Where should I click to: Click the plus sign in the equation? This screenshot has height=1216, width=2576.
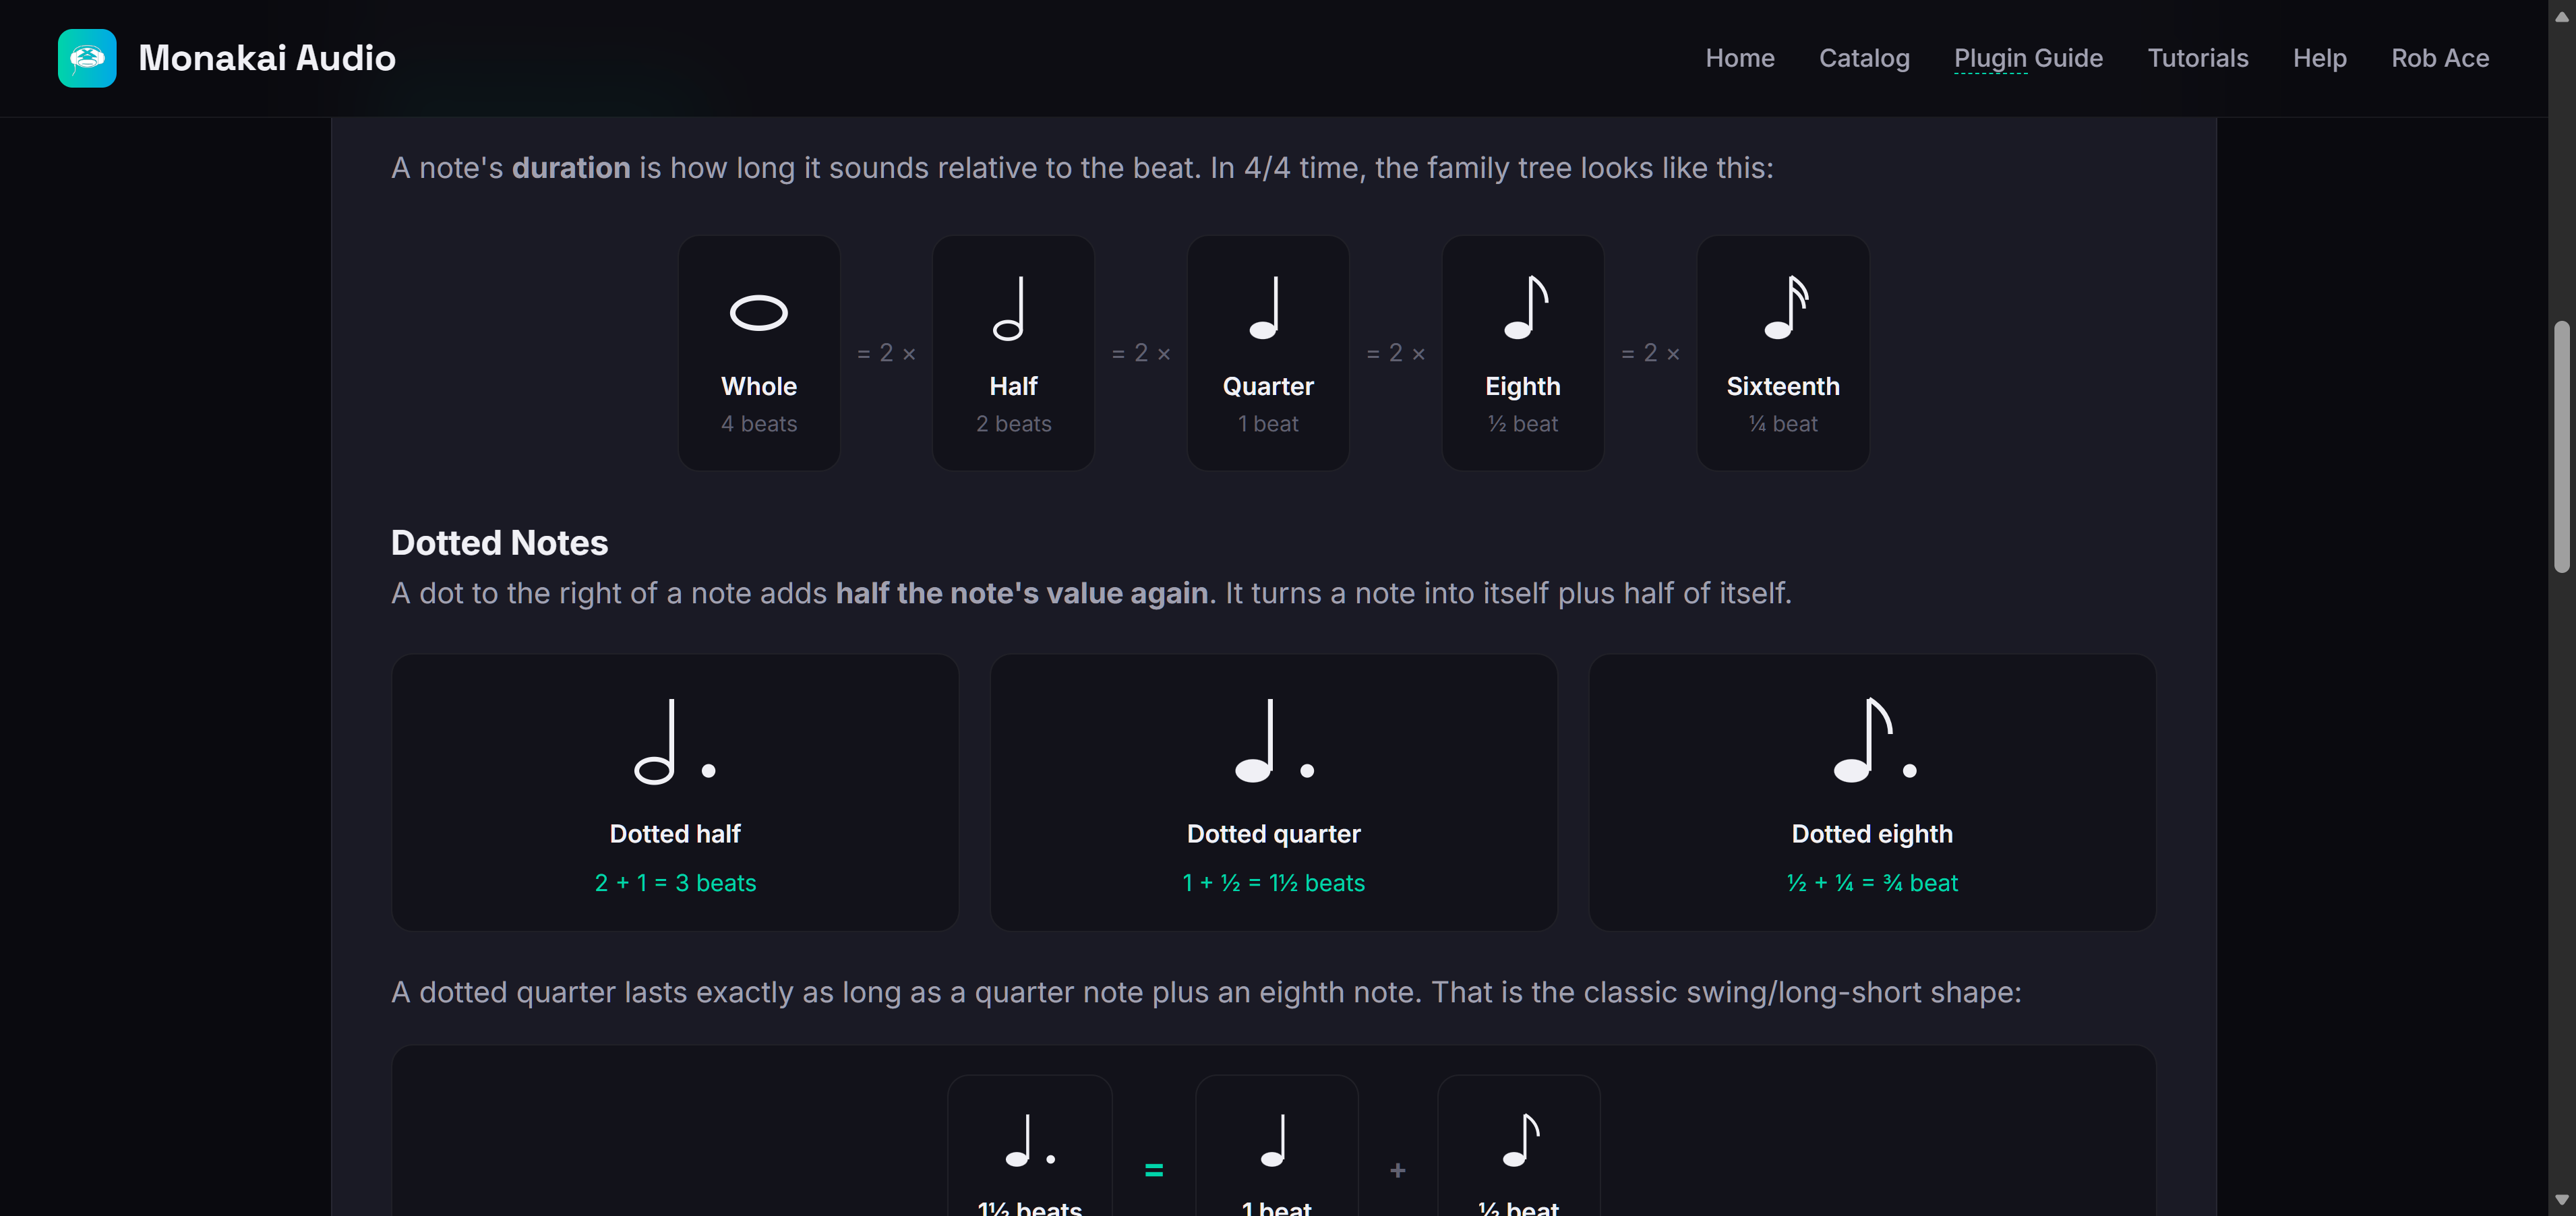point(1398,1170)
